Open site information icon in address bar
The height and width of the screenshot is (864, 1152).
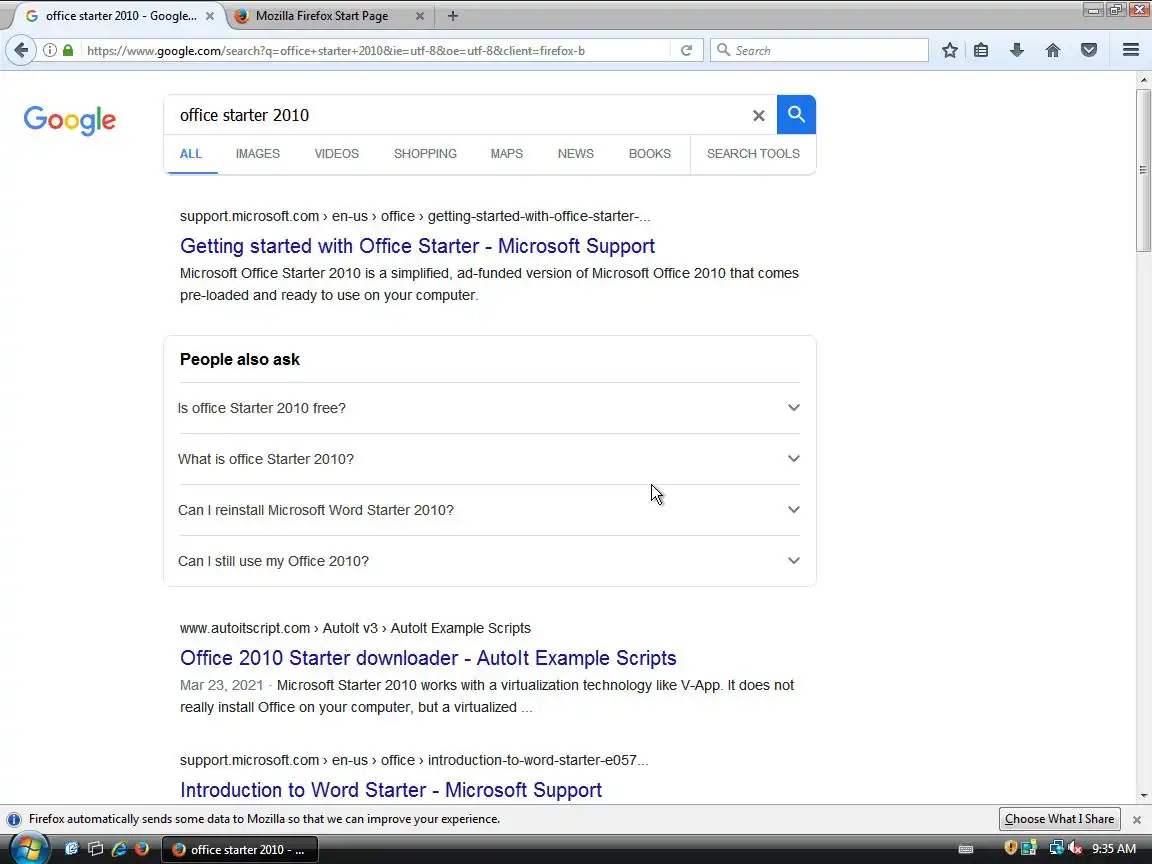click(50, 50)
